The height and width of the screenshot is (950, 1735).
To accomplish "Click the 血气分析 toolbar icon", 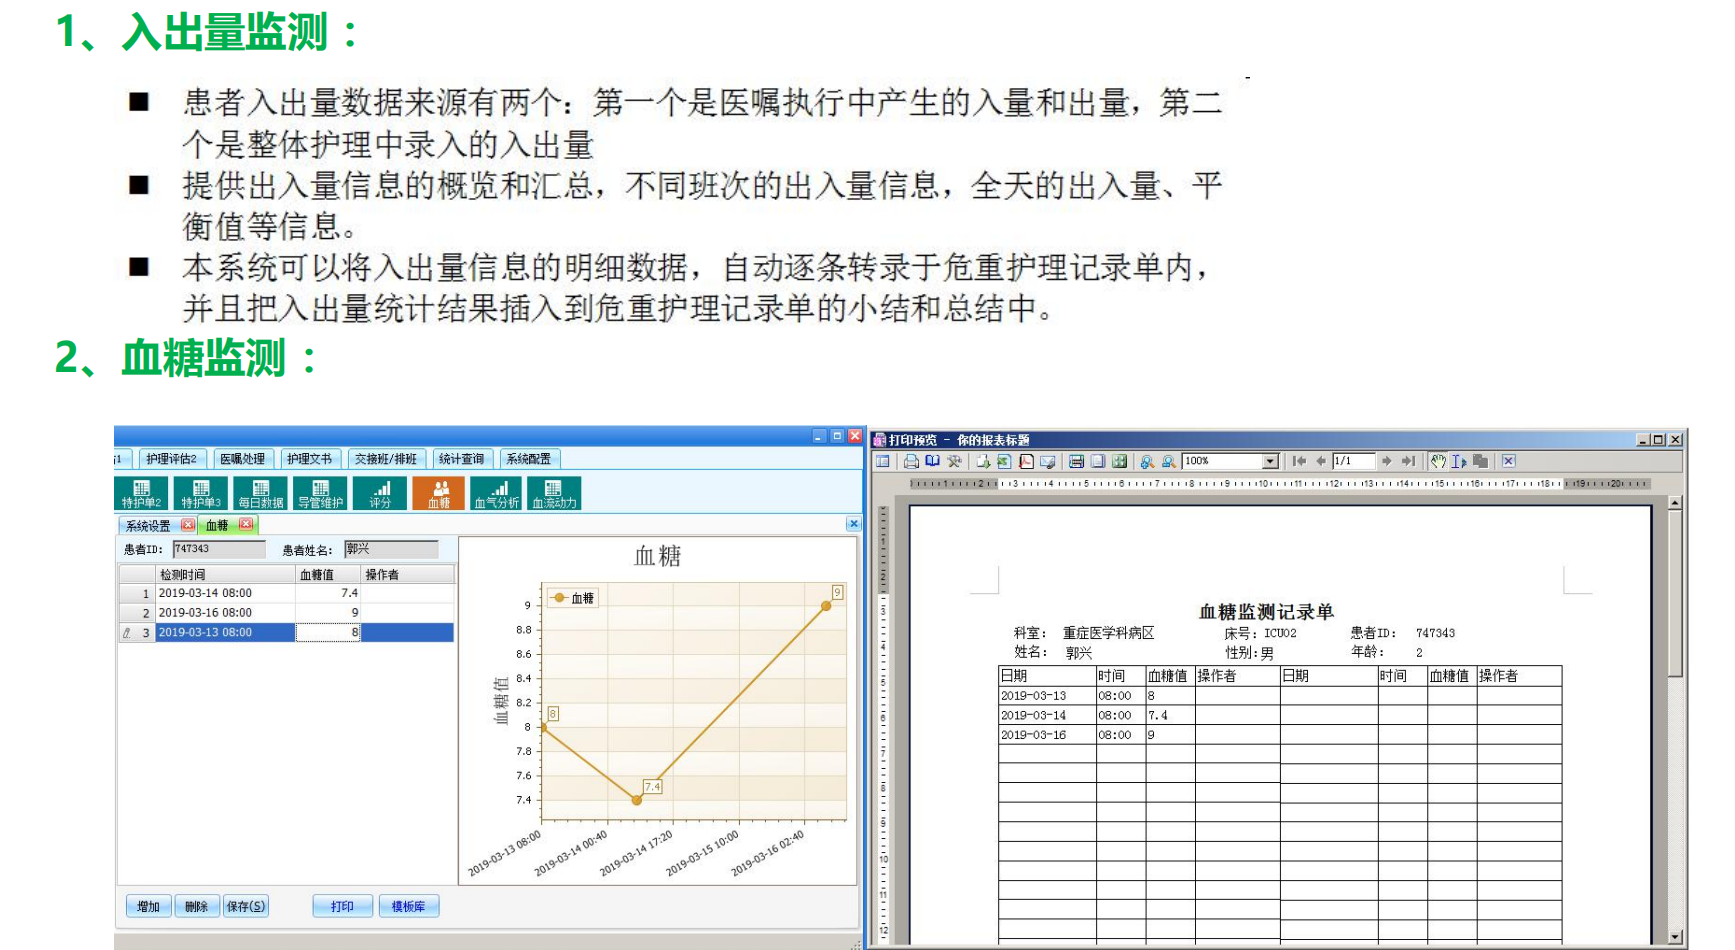I will pyautogui.click(x=496, y=494).
